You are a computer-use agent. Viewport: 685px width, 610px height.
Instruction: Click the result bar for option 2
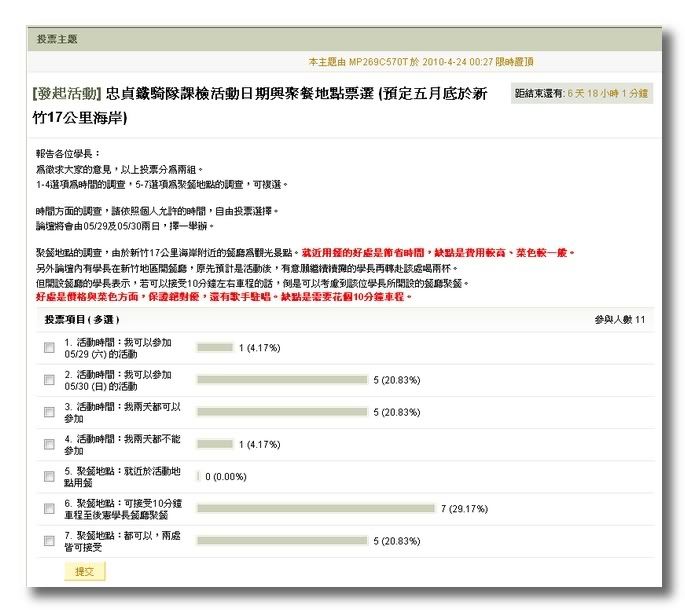point(283,380)
